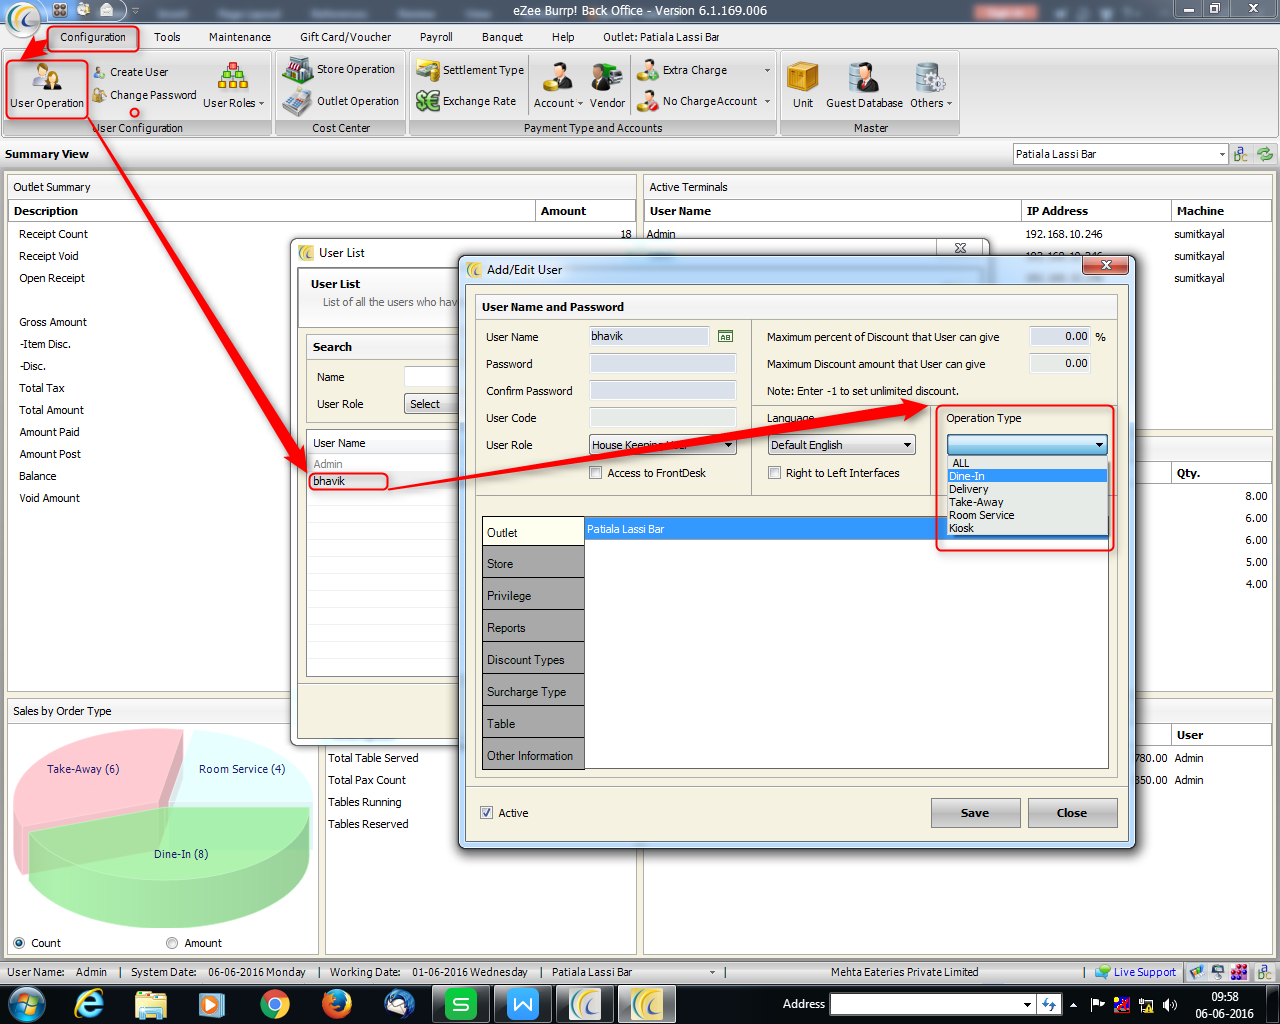
Task: Open the Maintenance menu
Action: point(240,37)
